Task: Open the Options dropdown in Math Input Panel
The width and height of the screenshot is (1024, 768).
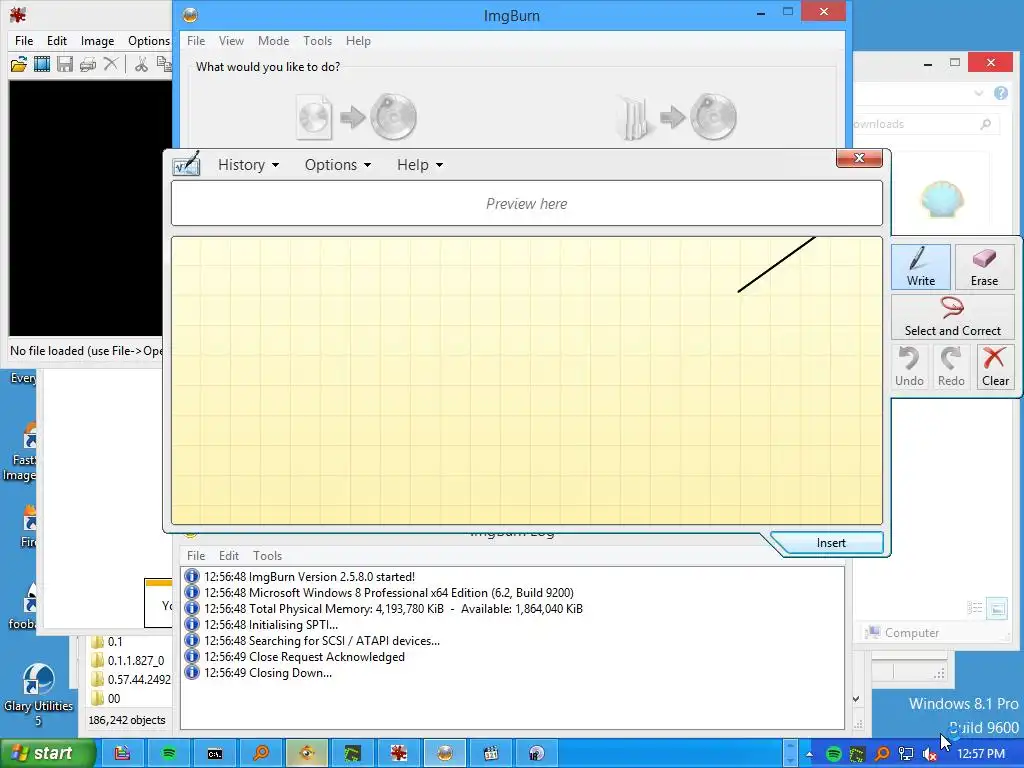Action: point(338,165)
